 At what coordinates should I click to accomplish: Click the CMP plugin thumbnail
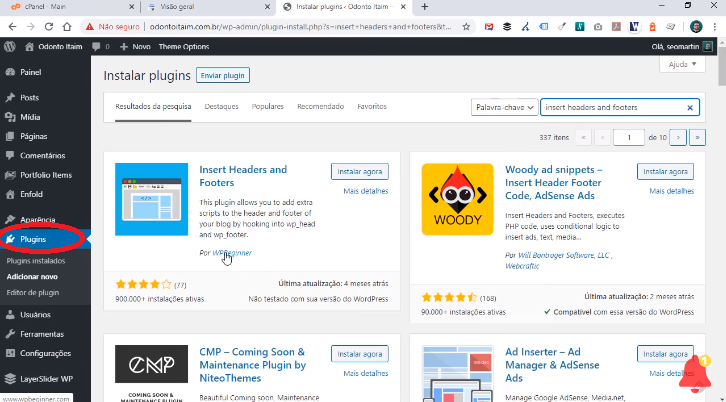pos(151,373)
